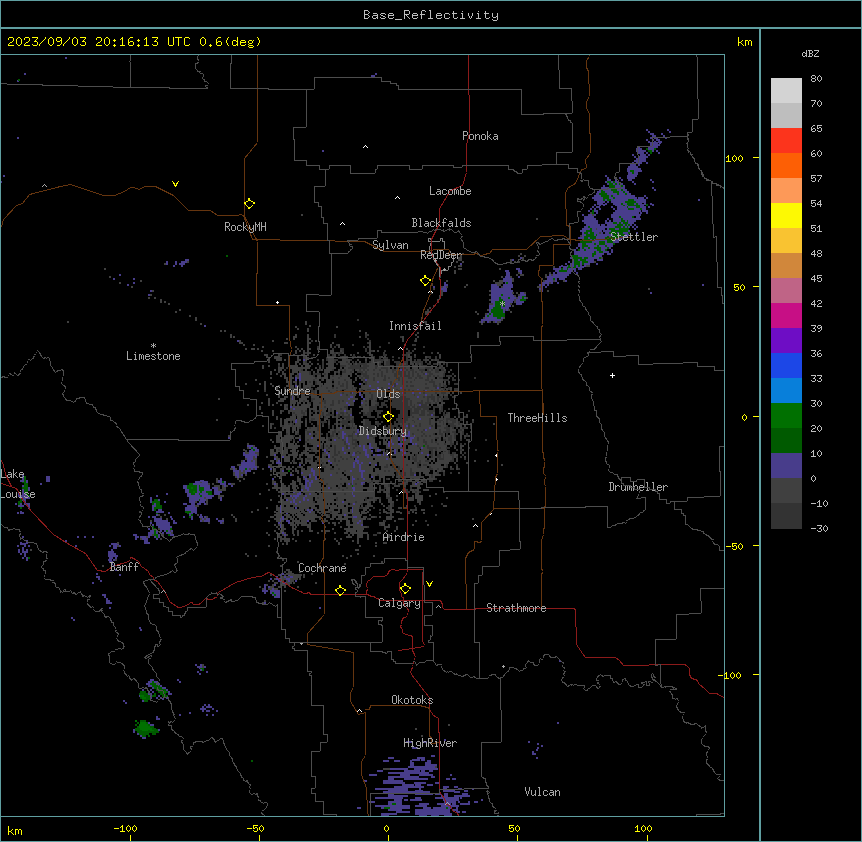Select the light blue 30-33 dBZ legend band
Viewport: 862px width, 842px height.
tap(786, 391)
